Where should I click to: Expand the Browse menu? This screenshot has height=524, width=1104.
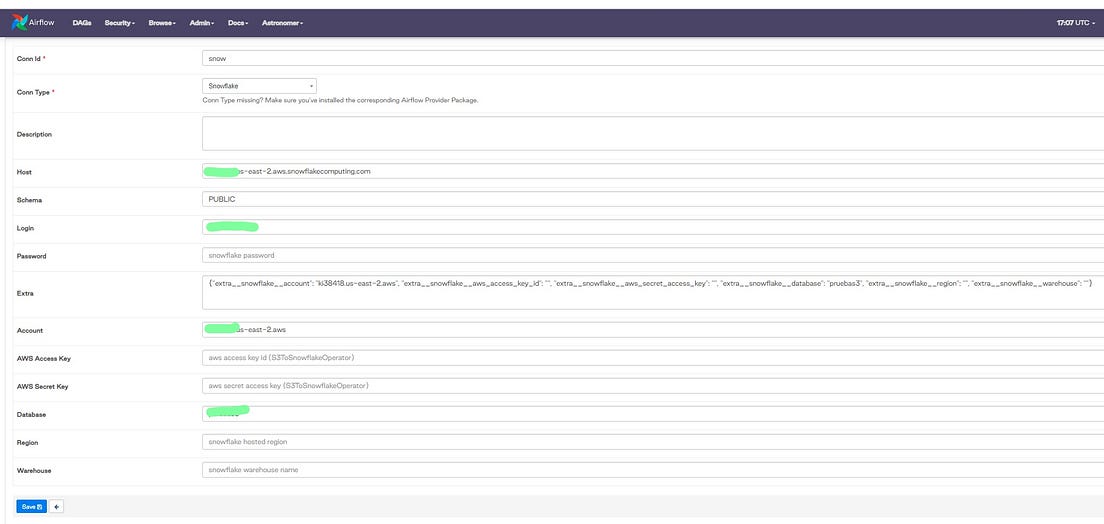[162, 23]
